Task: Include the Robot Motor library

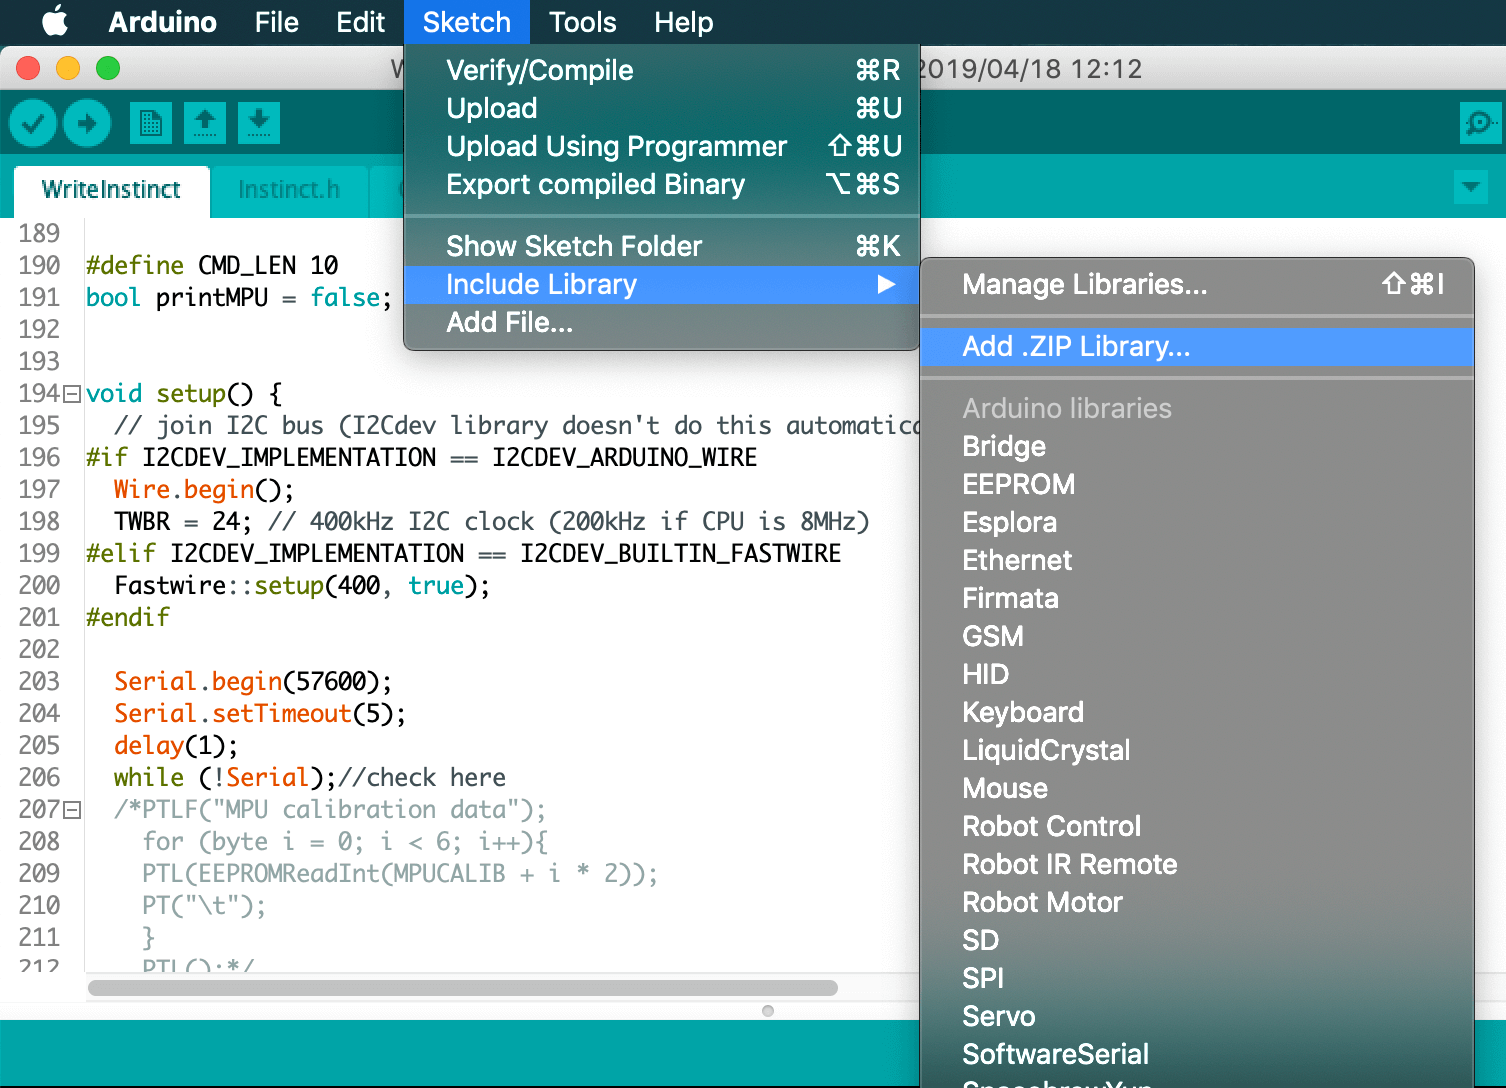Action: click(1197, 902)
